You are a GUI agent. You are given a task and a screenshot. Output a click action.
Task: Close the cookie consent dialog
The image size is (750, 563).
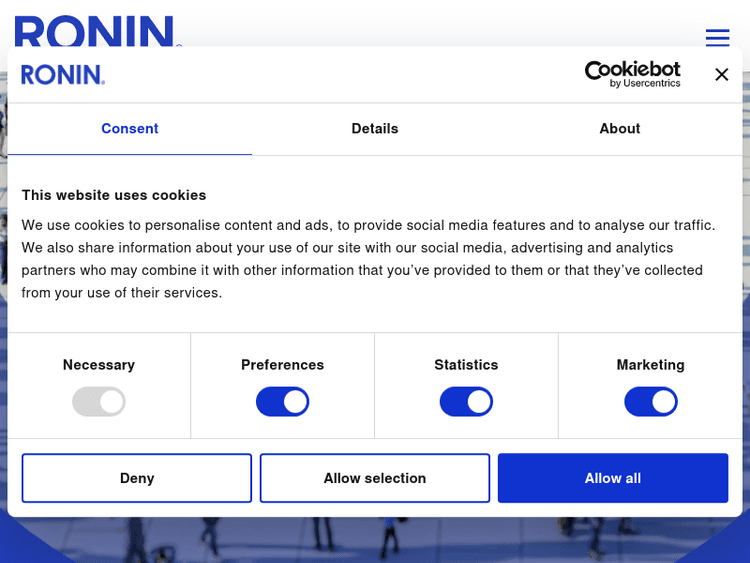pos(721,75)
